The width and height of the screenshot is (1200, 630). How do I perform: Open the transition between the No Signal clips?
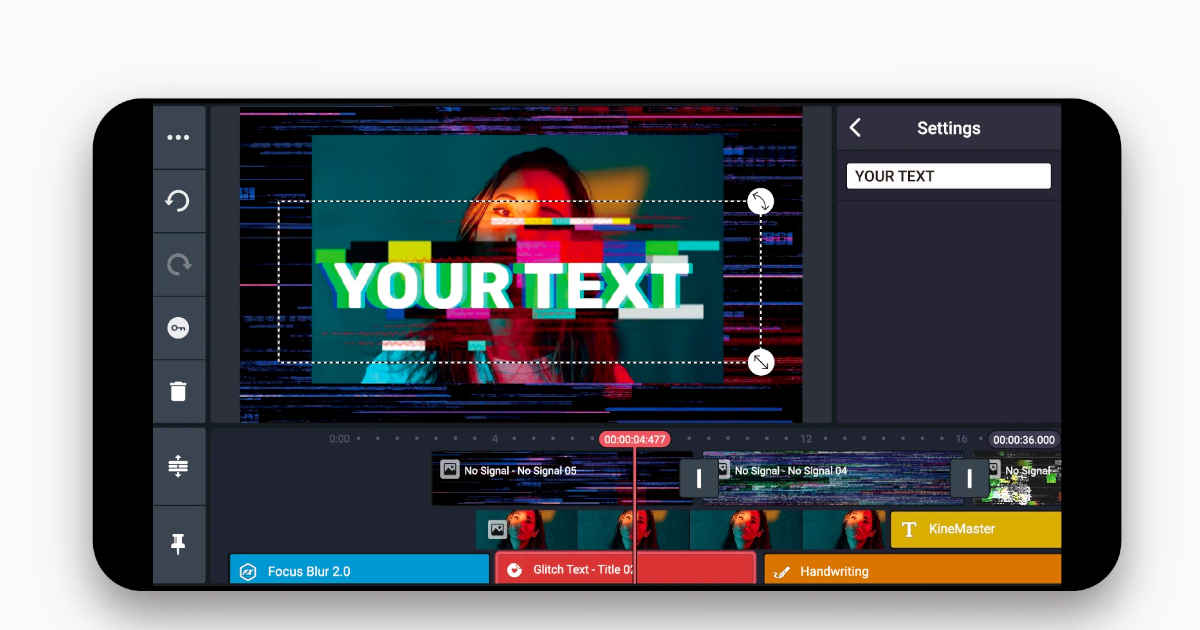(x=697, y=478)
